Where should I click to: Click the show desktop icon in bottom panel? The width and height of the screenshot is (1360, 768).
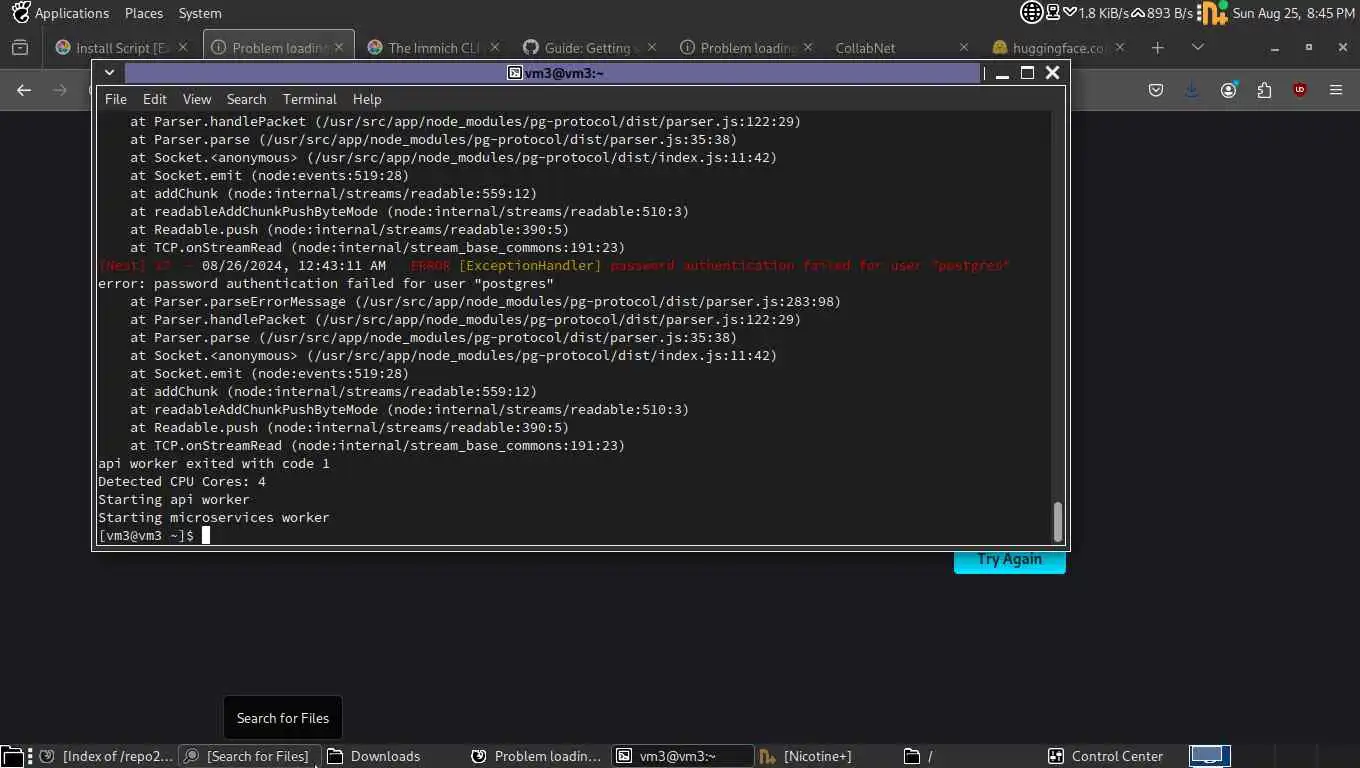11,756
